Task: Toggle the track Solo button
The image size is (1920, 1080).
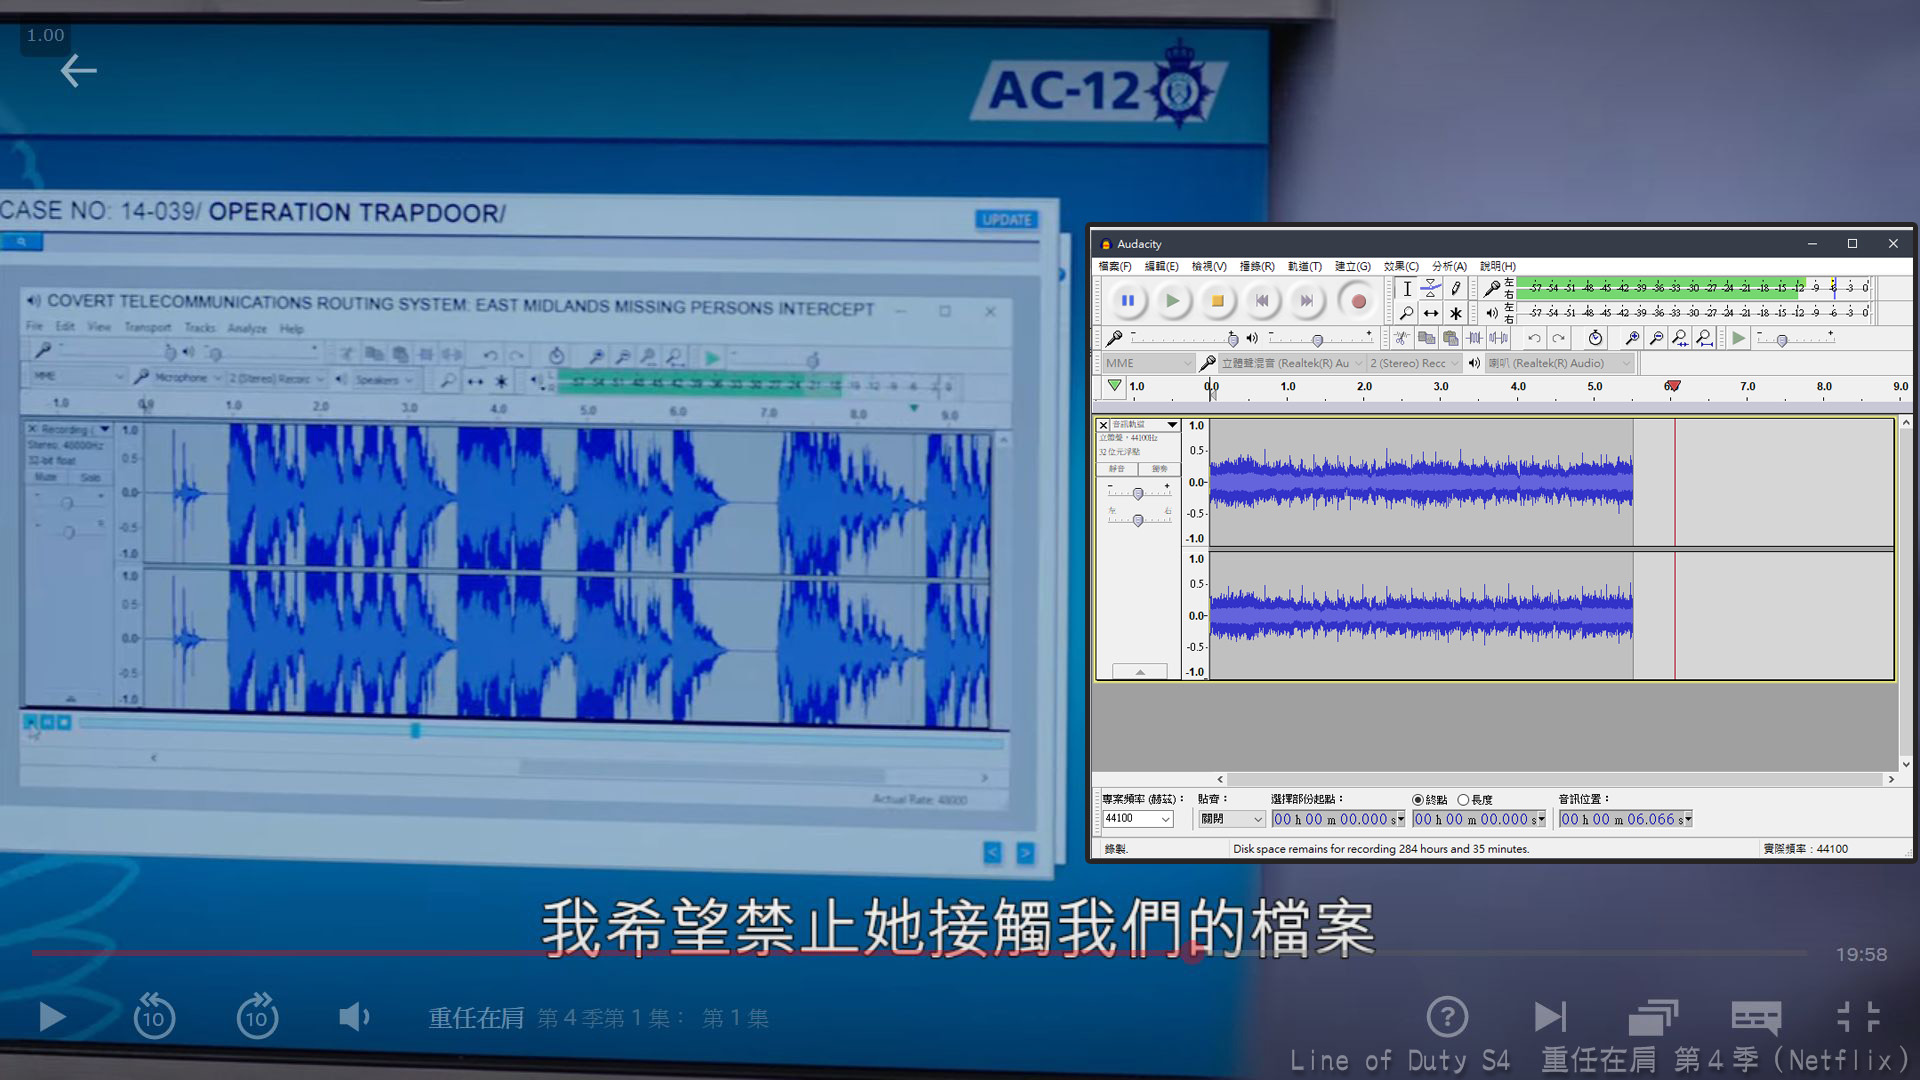Action: [1159, 469]
